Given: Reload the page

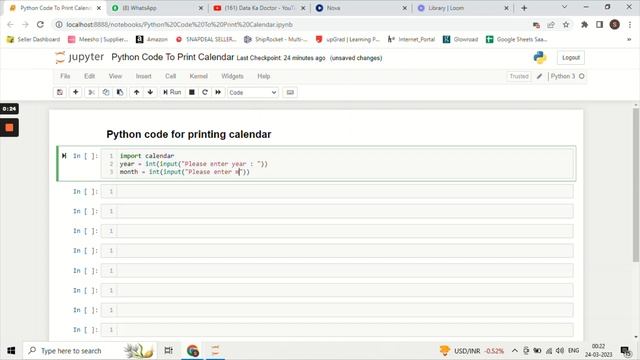Looking at the screenshot, I should click(x=40, y=24).
